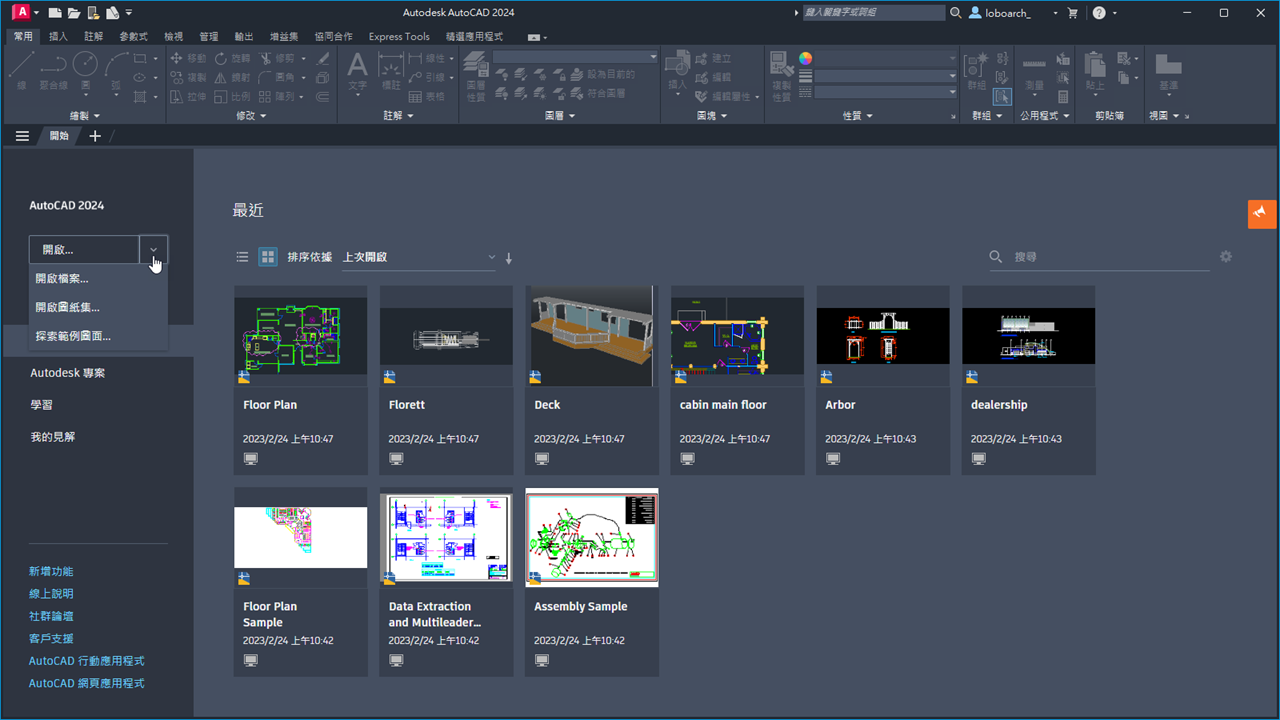Choose the Trim (修剪) command
Image resolution: width=1280 pixels, height=720 pixels.
[x=277, y=59]
